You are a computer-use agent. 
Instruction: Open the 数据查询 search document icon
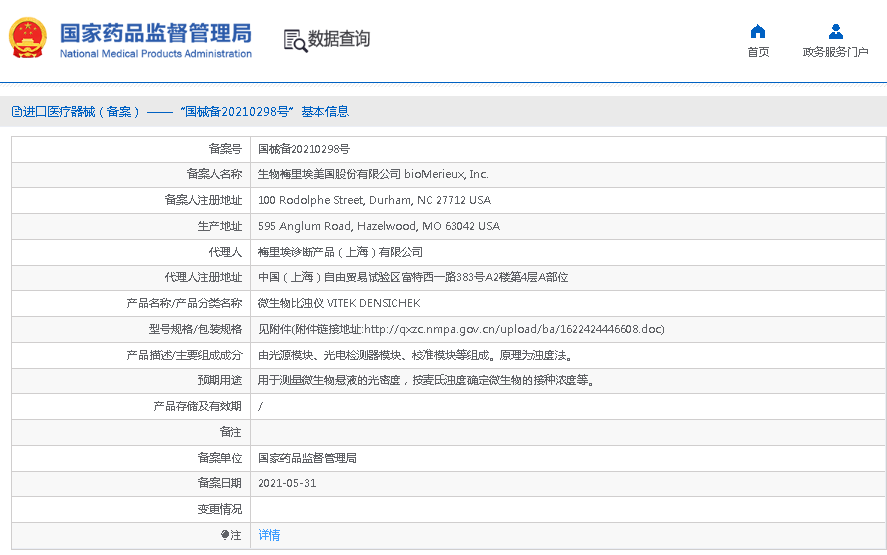295,40
